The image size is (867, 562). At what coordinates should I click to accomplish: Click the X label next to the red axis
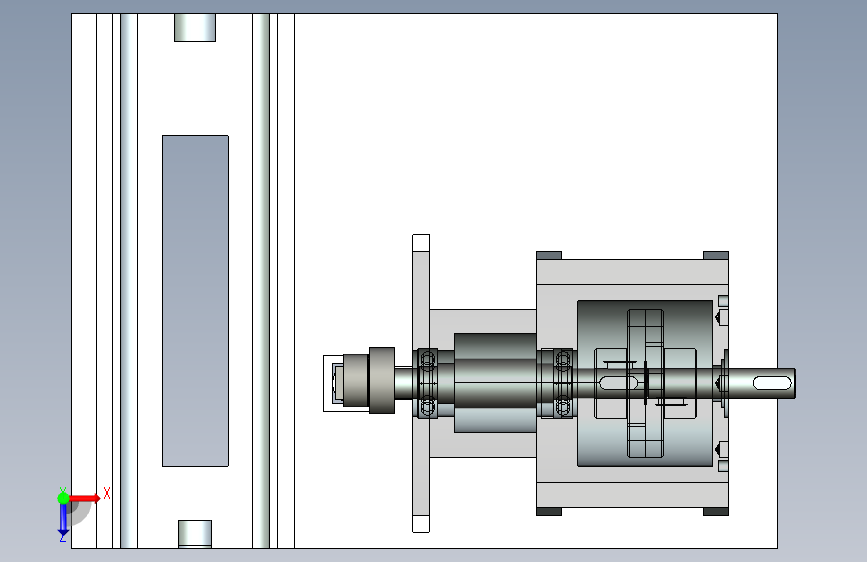[x=107, y=493]
